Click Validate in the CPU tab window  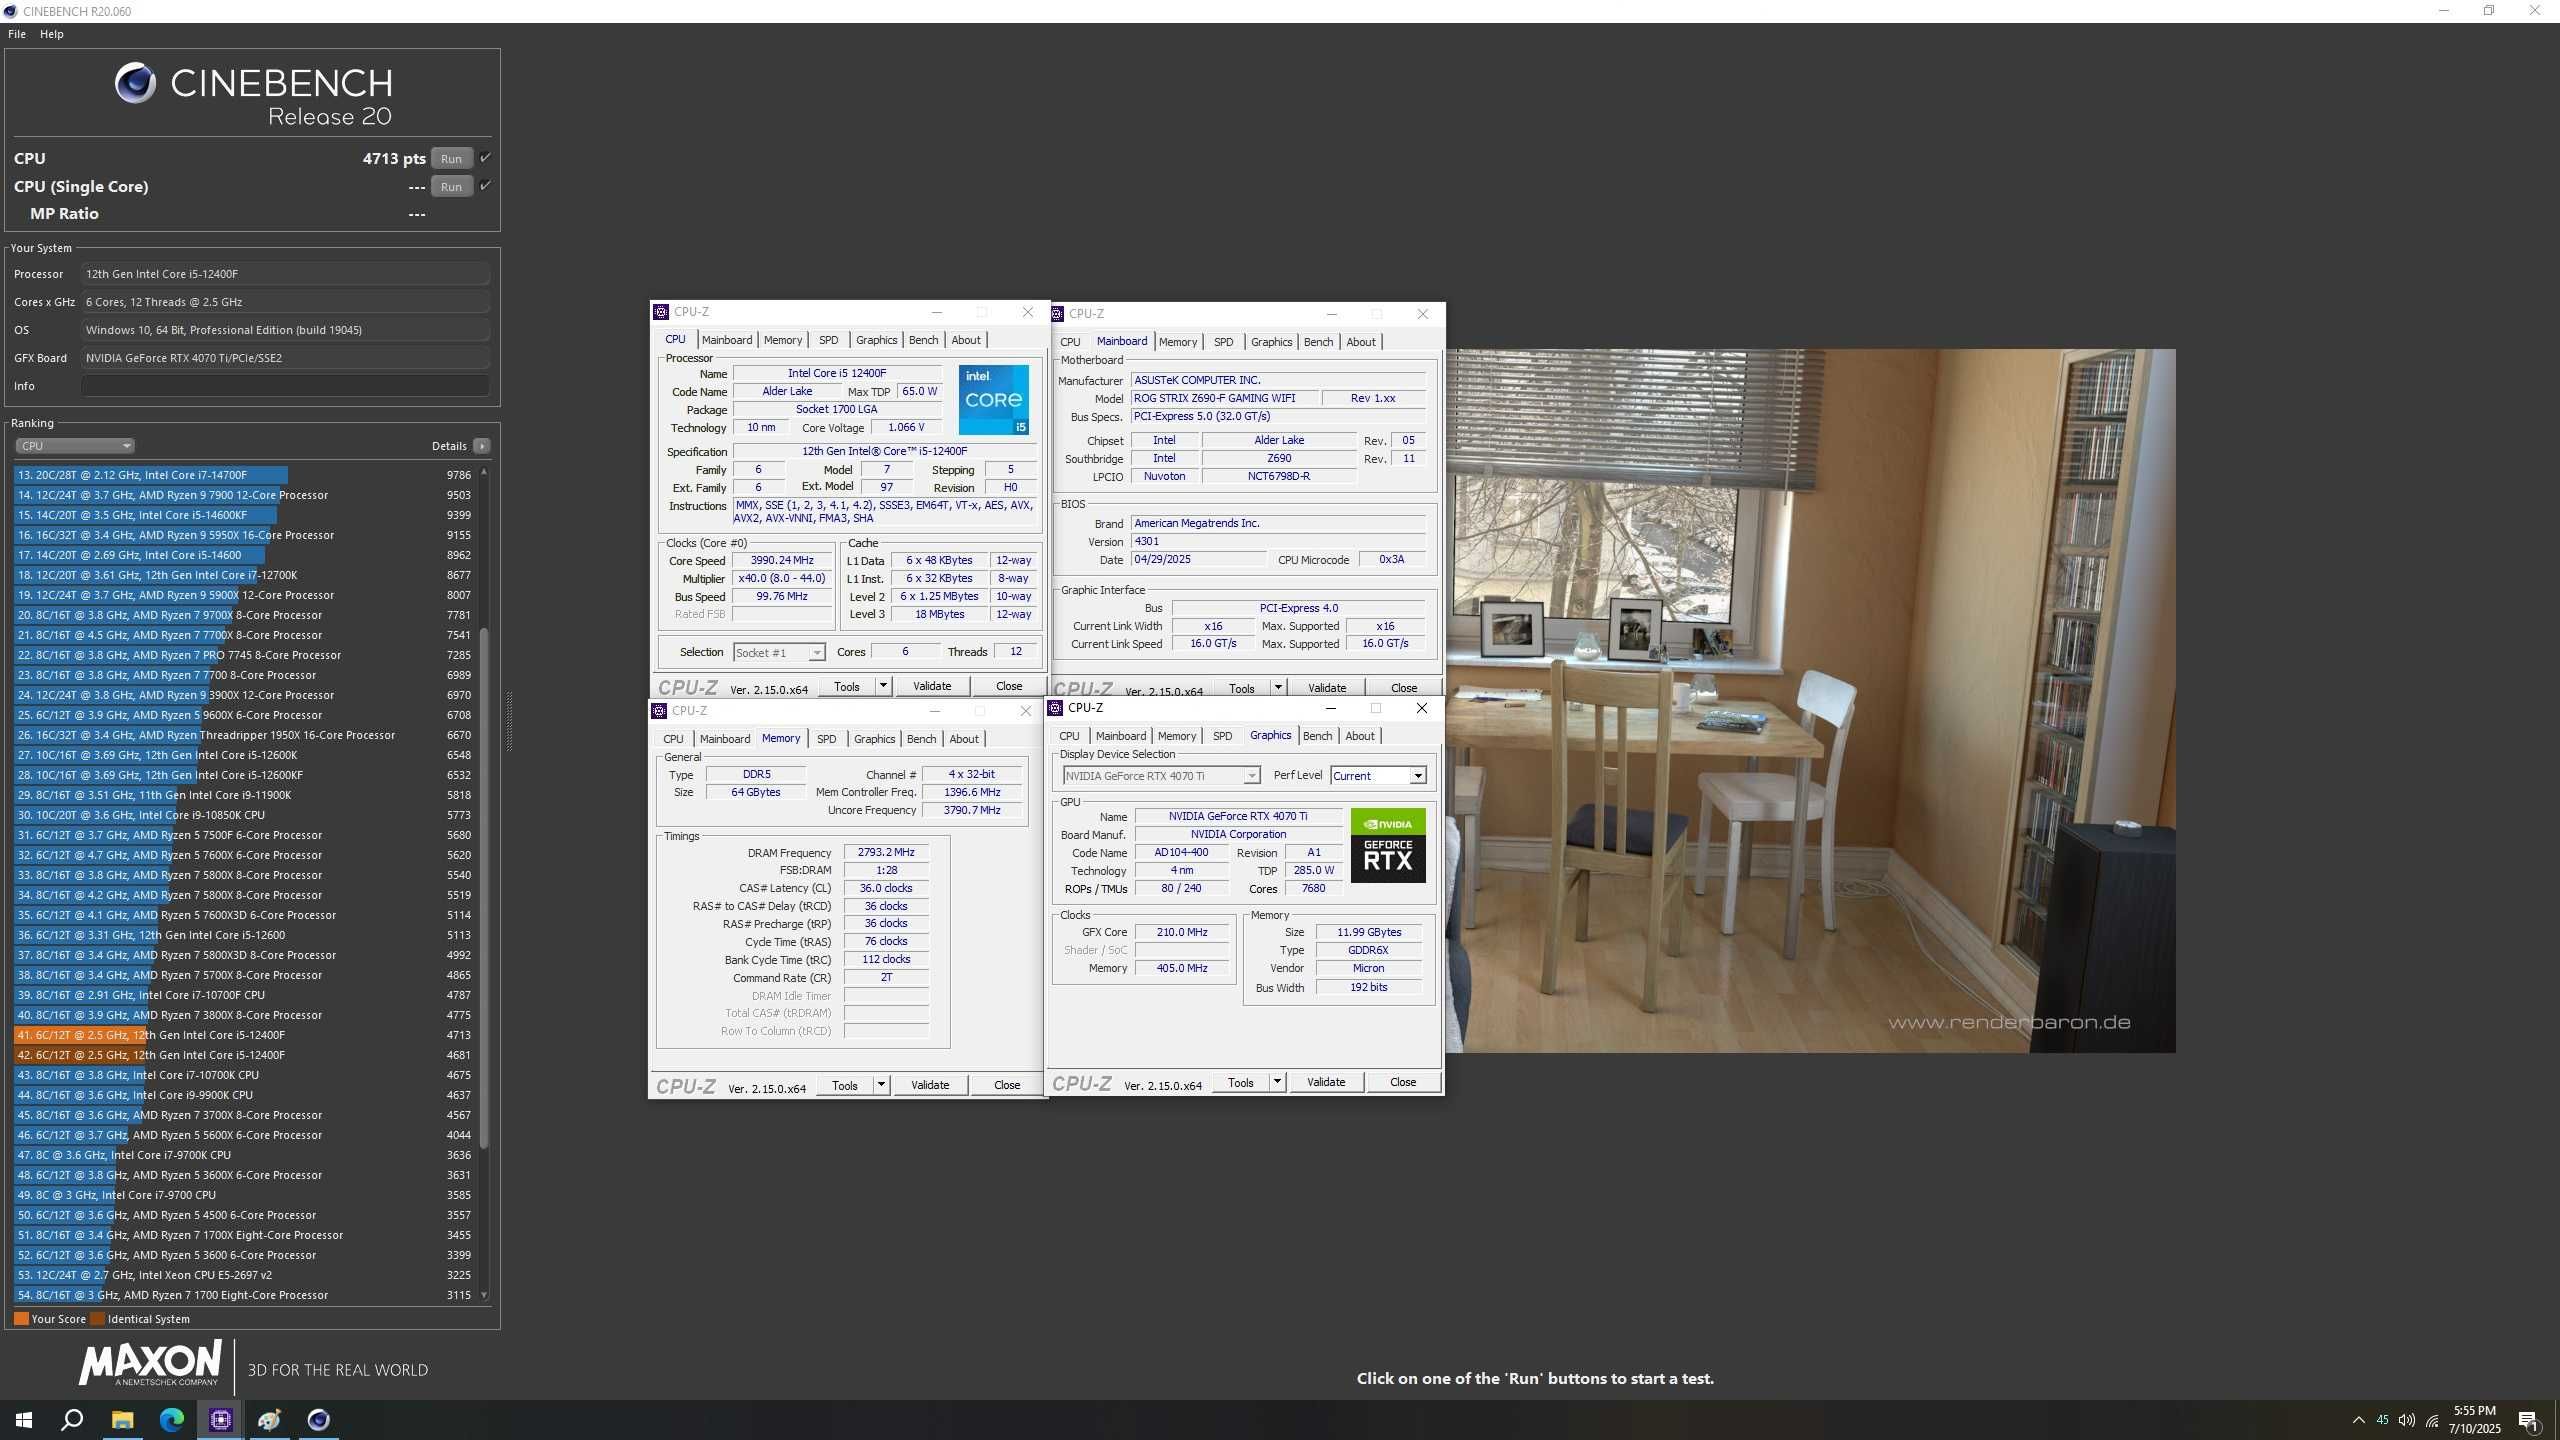pos(932,686)
